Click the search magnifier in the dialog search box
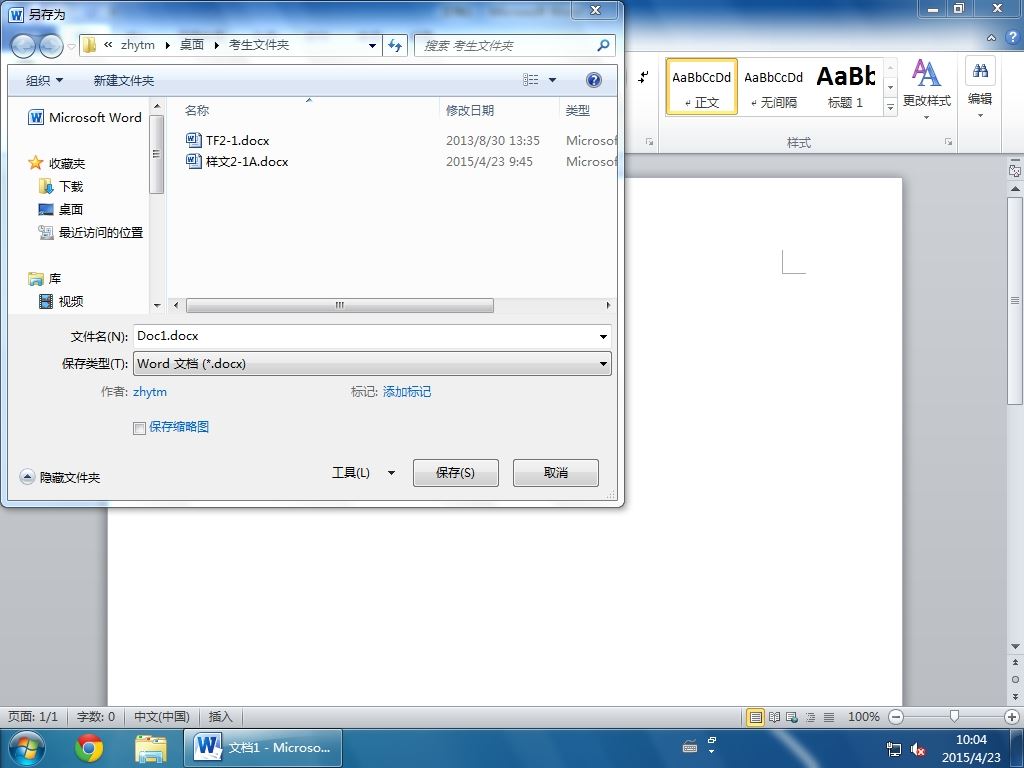The width and height of the screenshot is (1024, 768). (603, 45)
